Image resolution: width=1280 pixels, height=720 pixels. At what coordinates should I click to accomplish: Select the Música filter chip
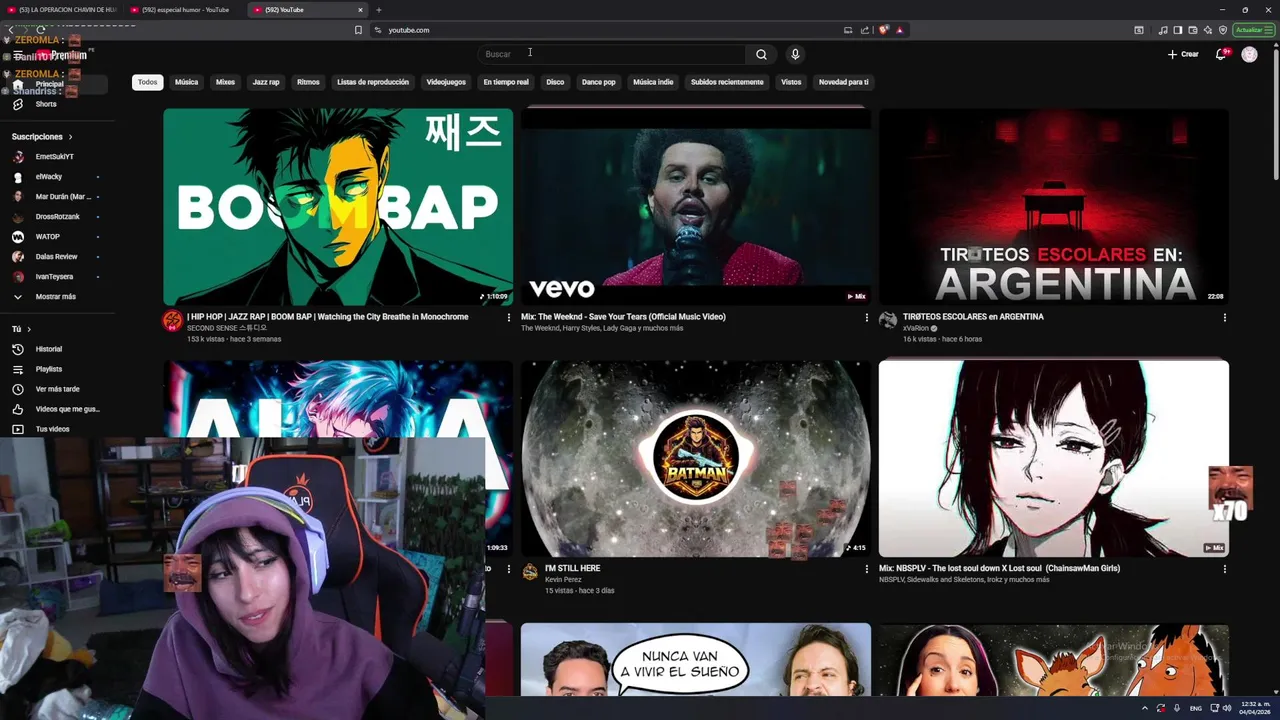pos(186,82)
